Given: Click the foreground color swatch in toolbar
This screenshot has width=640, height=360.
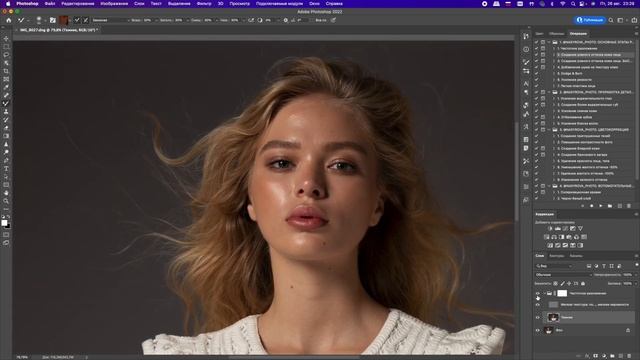Looking at the screenshot, I should tap(4, 223).
